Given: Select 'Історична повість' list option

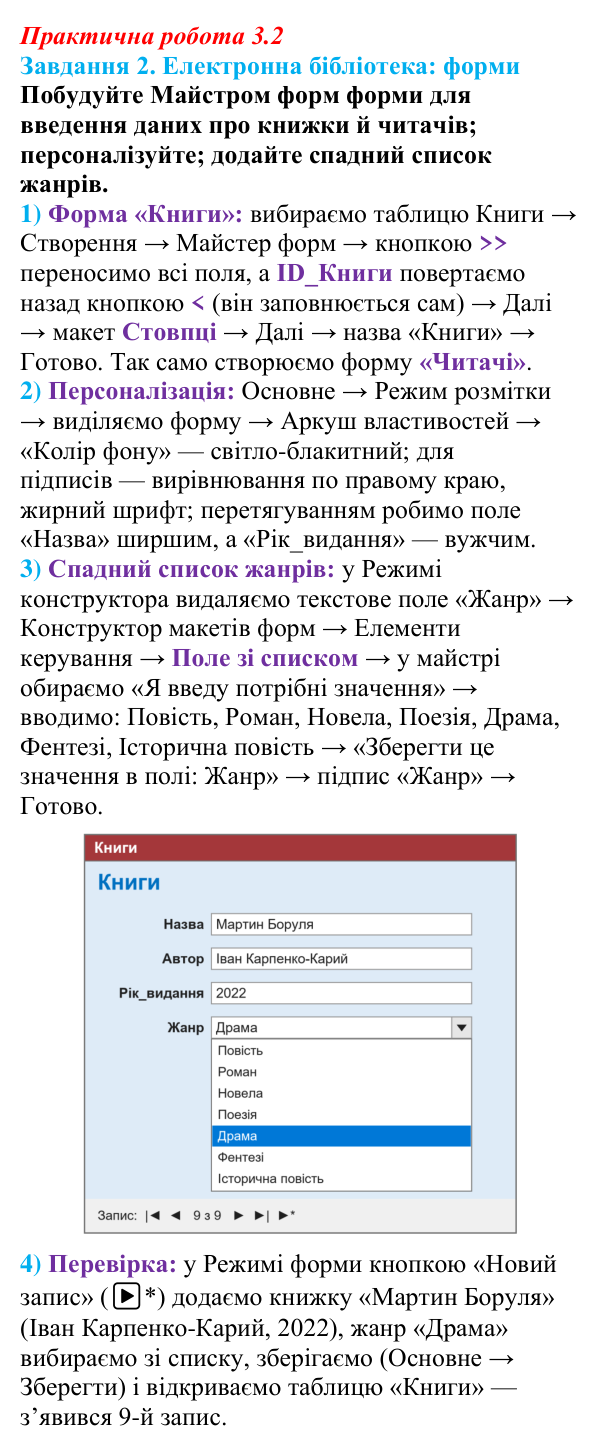Looking at the screenshot, I should point(341,1179).
